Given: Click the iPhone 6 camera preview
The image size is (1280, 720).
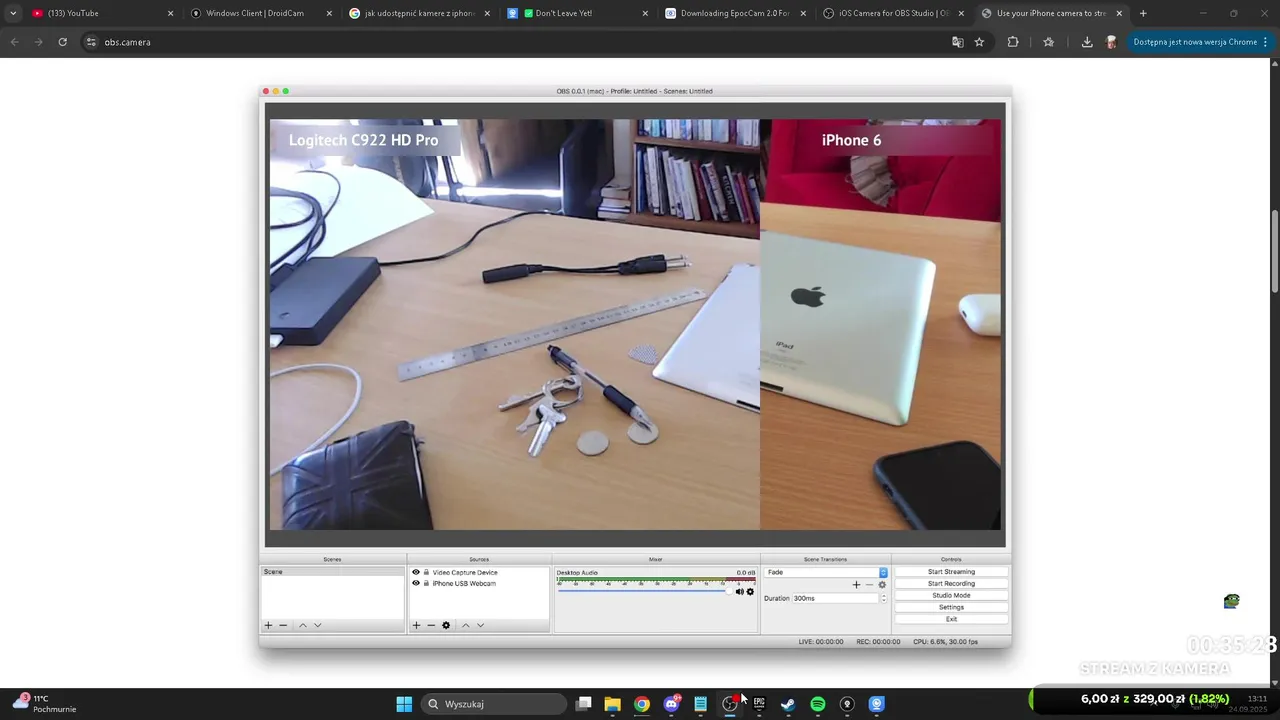Looking at the screenshot, I should [x=880, y=325].
